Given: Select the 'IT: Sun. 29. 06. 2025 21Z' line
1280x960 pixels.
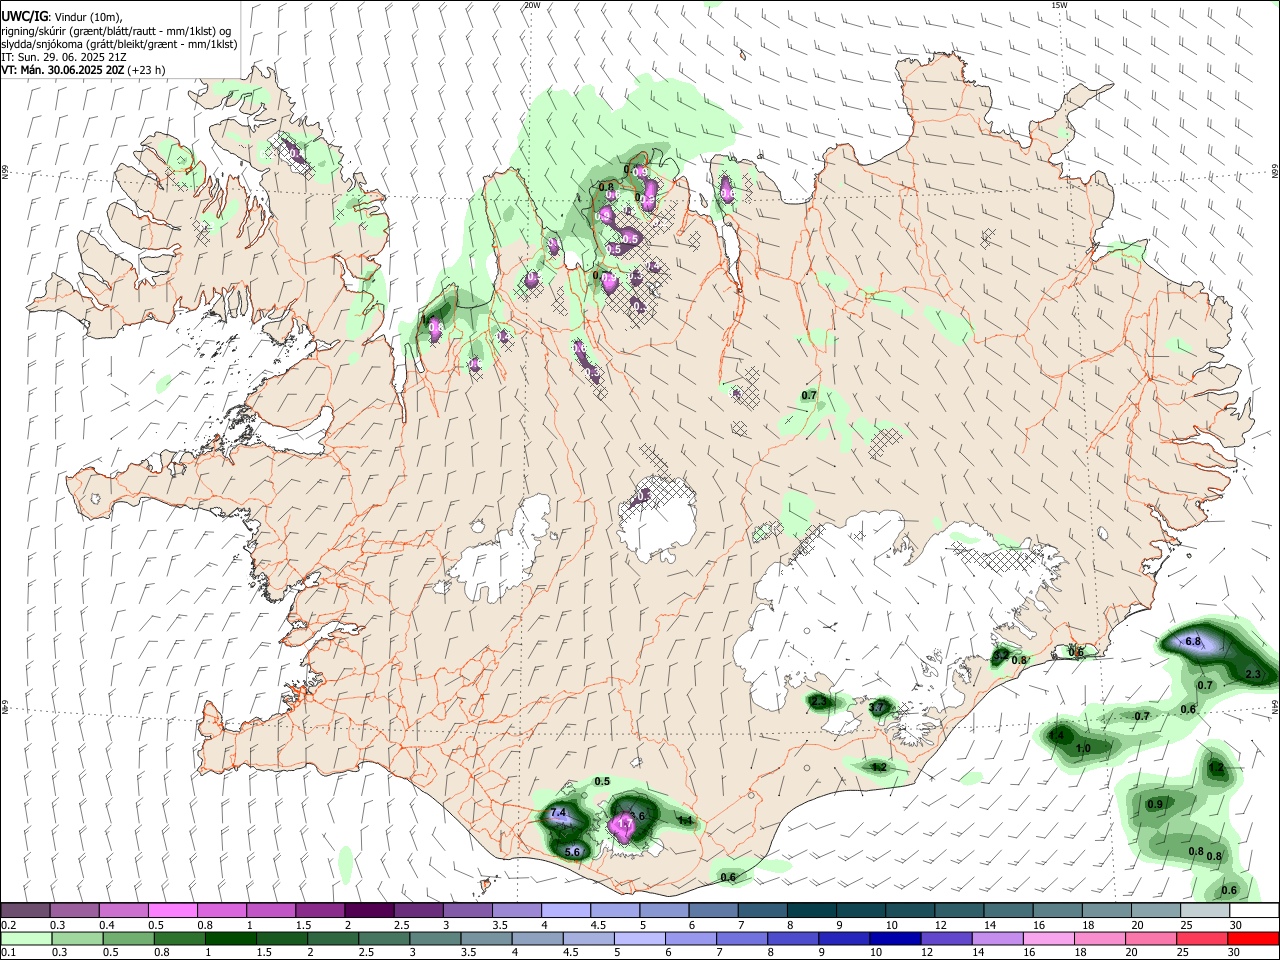Looking at the screenshot, I should point(63,57).
